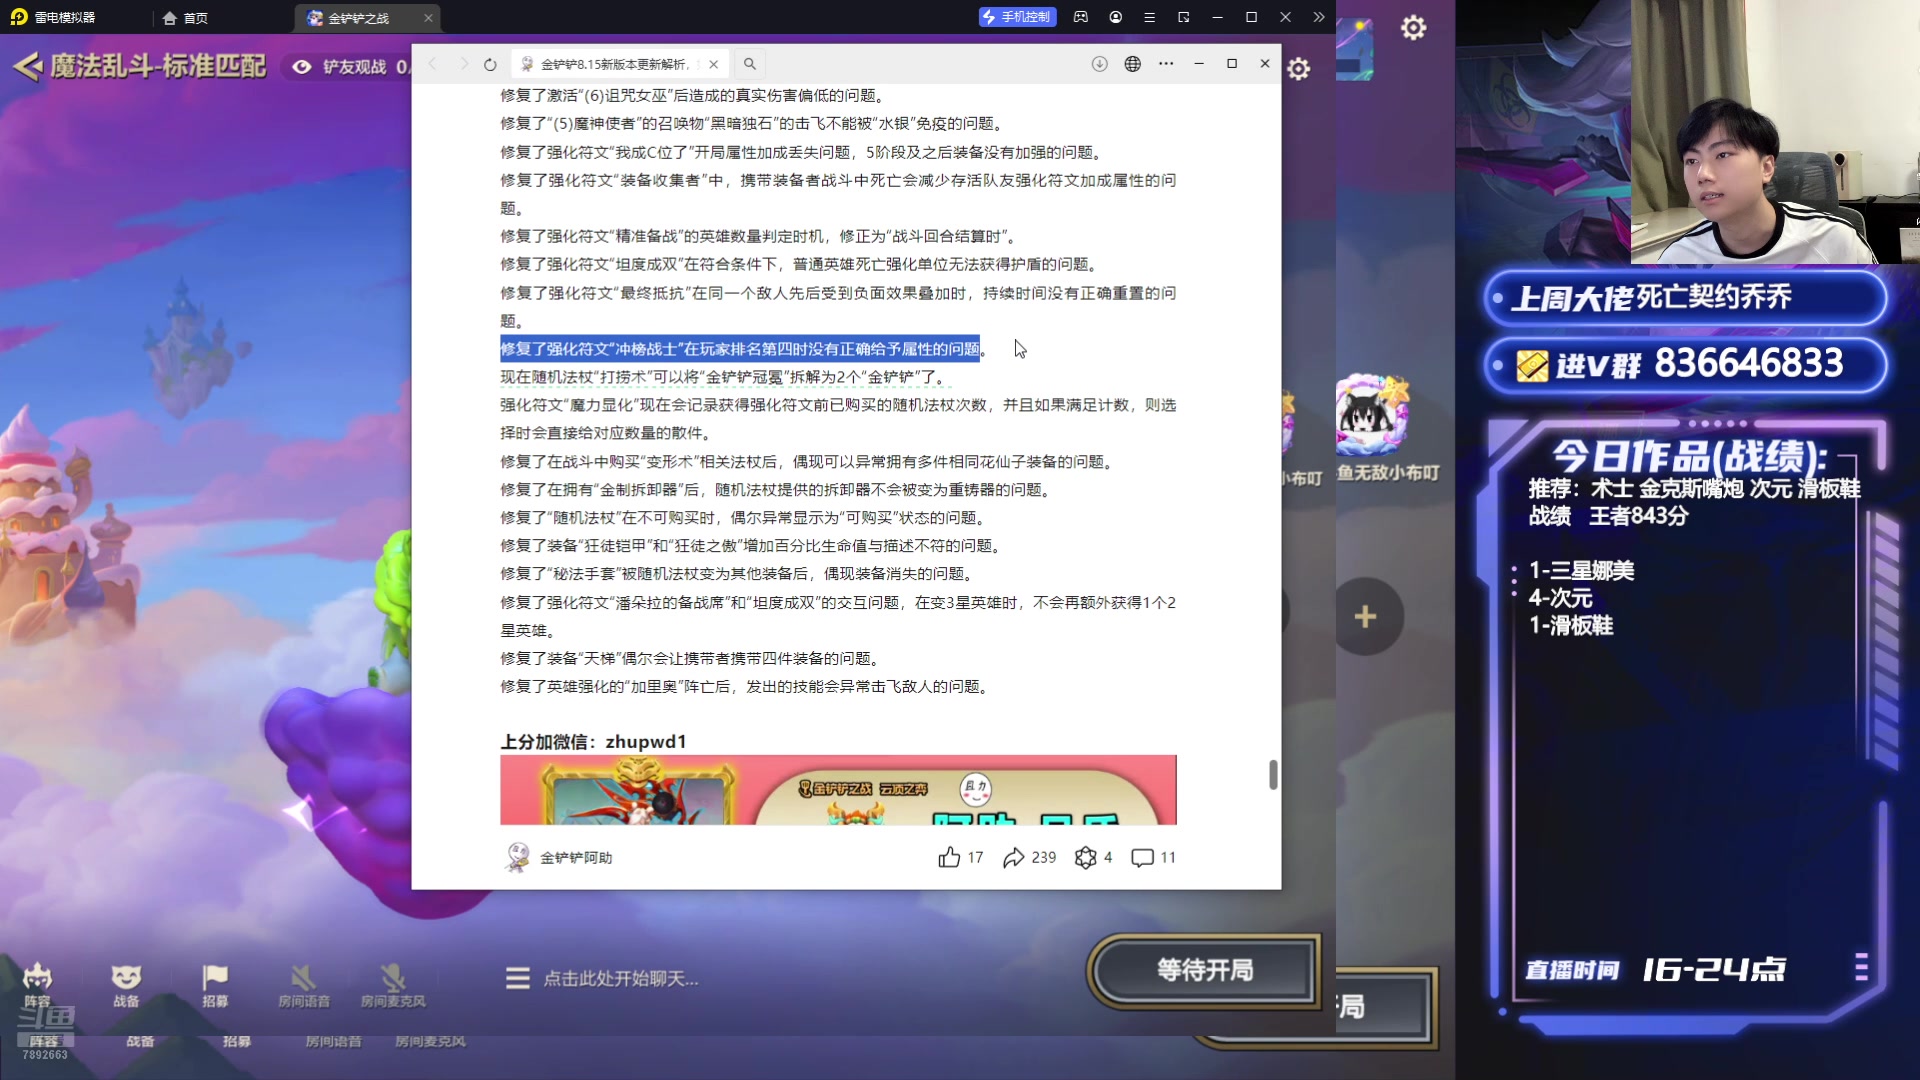Toggle the 手机控制 phone control mode
Image resolution: width=1920 pixels, height=1080 pixels.
click(x=1017, y=17)
